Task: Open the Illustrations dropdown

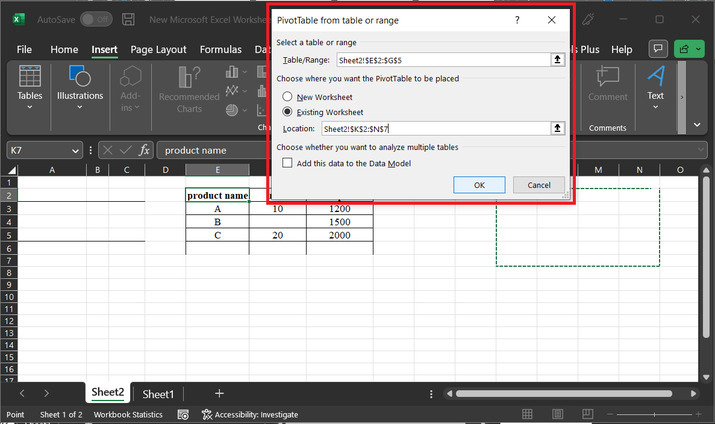Action: point(80,88)
